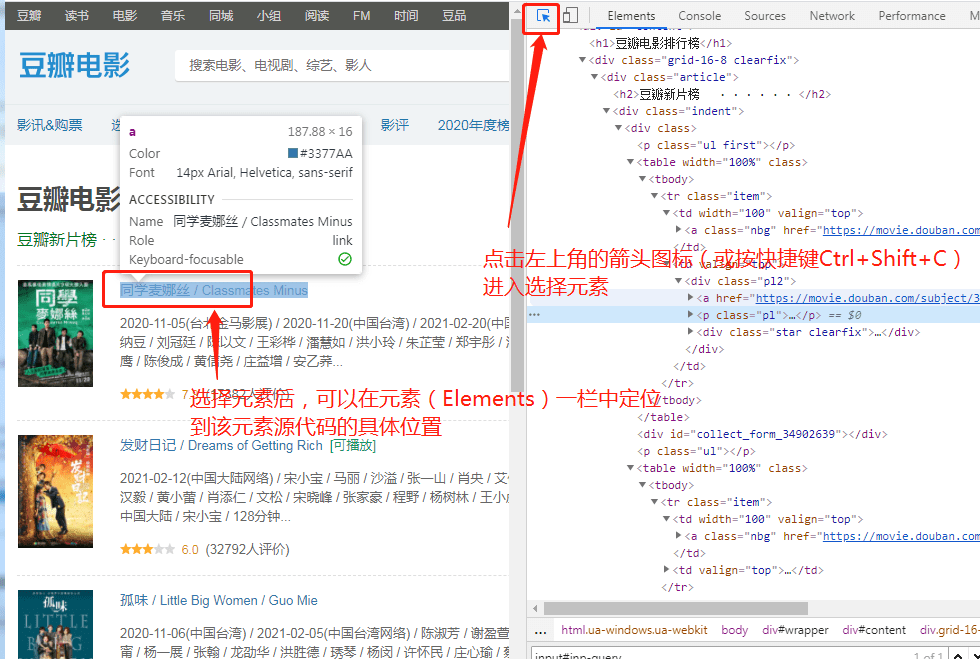Expand the a href movie.douban.com/subject node
The width and height of the screenshot is (980, 659).
tap(690, 298)
